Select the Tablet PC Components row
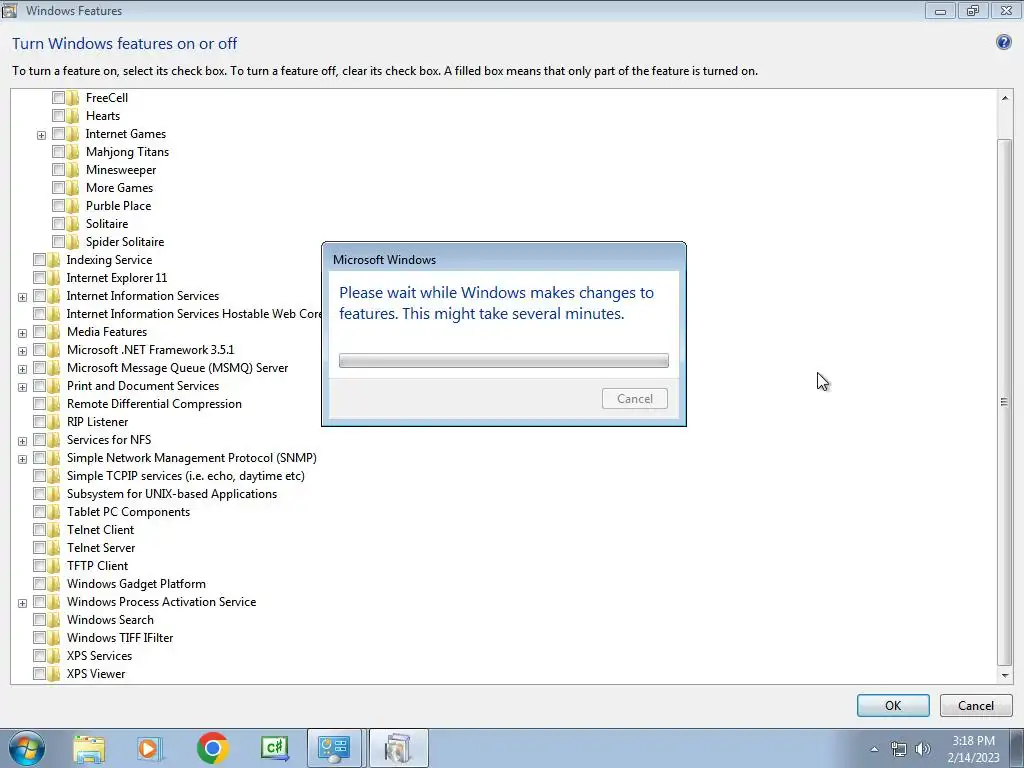 coord(128,512)
